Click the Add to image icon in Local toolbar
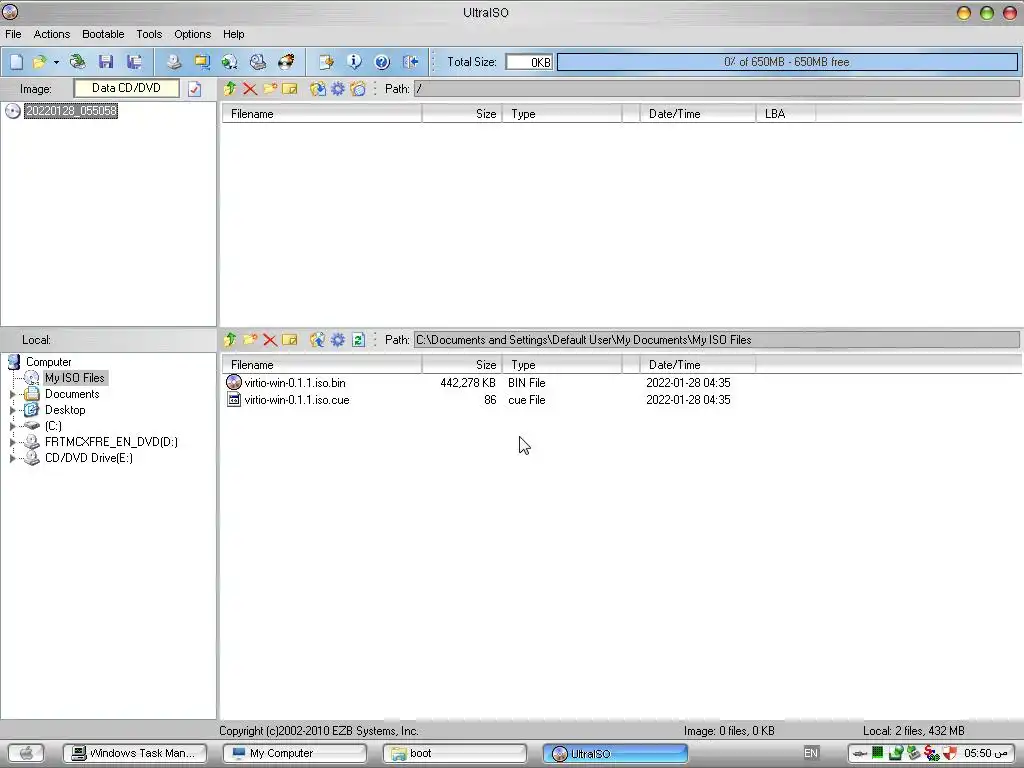Viewport: 1024px width, 768px height. (x=317, y=340)
